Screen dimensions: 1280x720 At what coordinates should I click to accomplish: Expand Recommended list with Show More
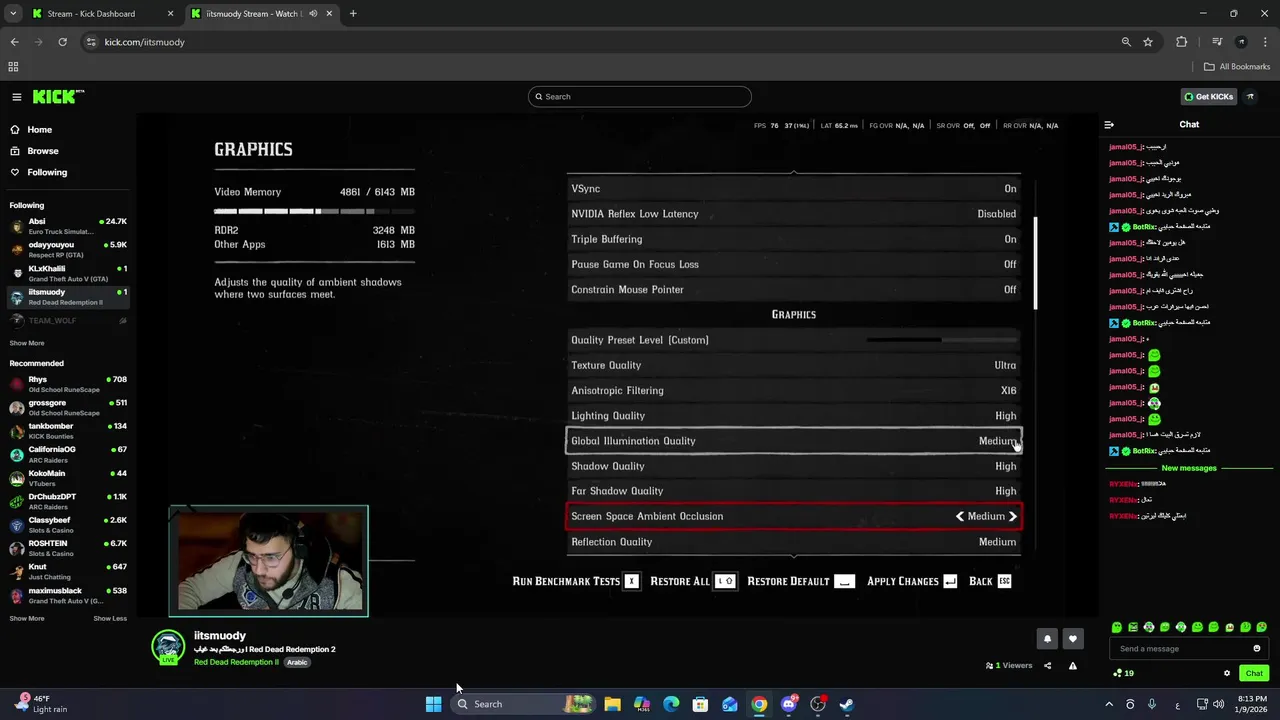[x=27, y=618]
